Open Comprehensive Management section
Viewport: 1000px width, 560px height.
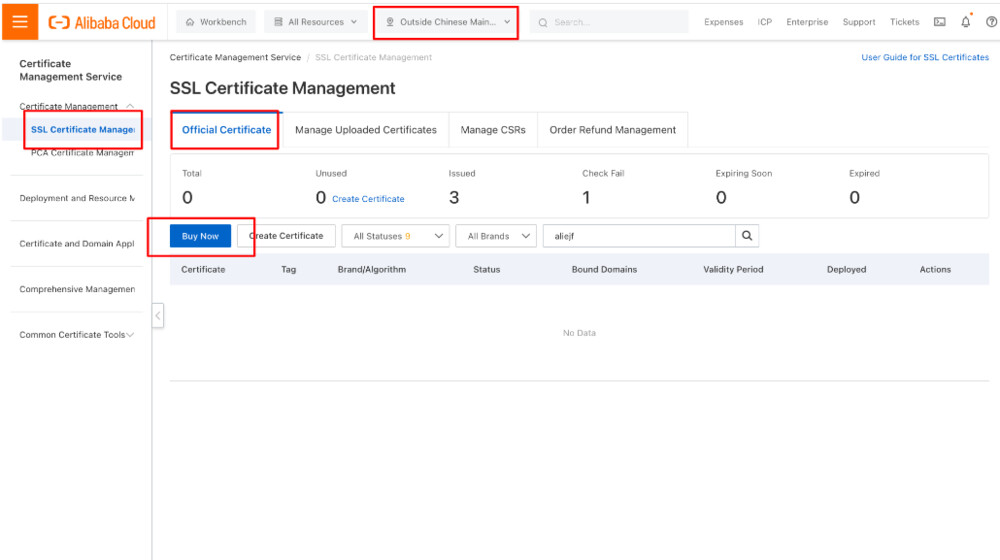tap(77, 289)
